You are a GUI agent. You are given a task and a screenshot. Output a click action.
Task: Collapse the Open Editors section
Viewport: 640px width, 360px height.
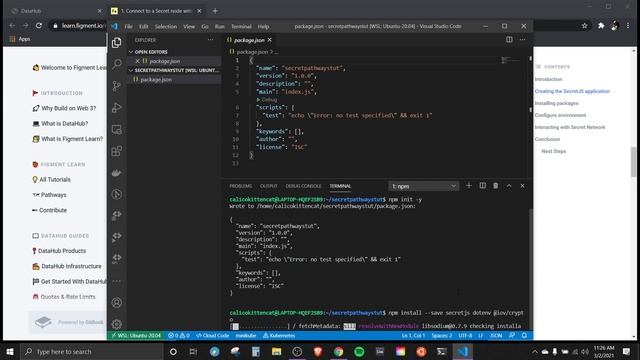tap(151, 52)
